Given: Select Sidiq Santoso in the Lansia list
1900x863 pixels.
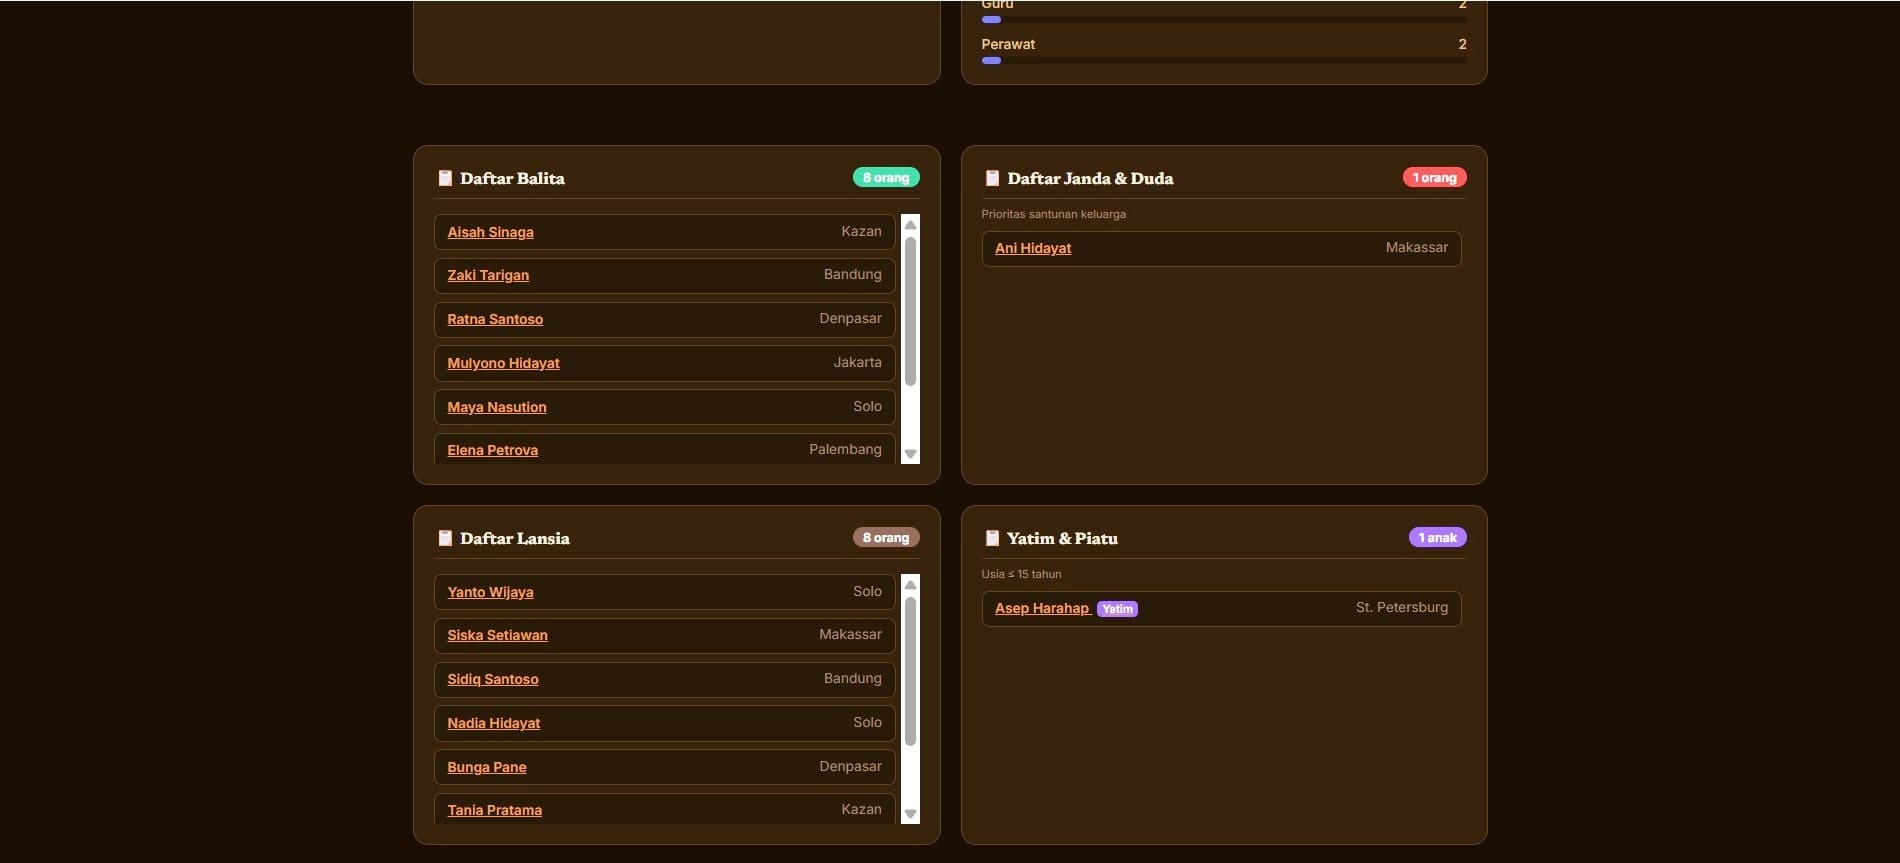Looking at the screenshot, I should click(493, 679).
